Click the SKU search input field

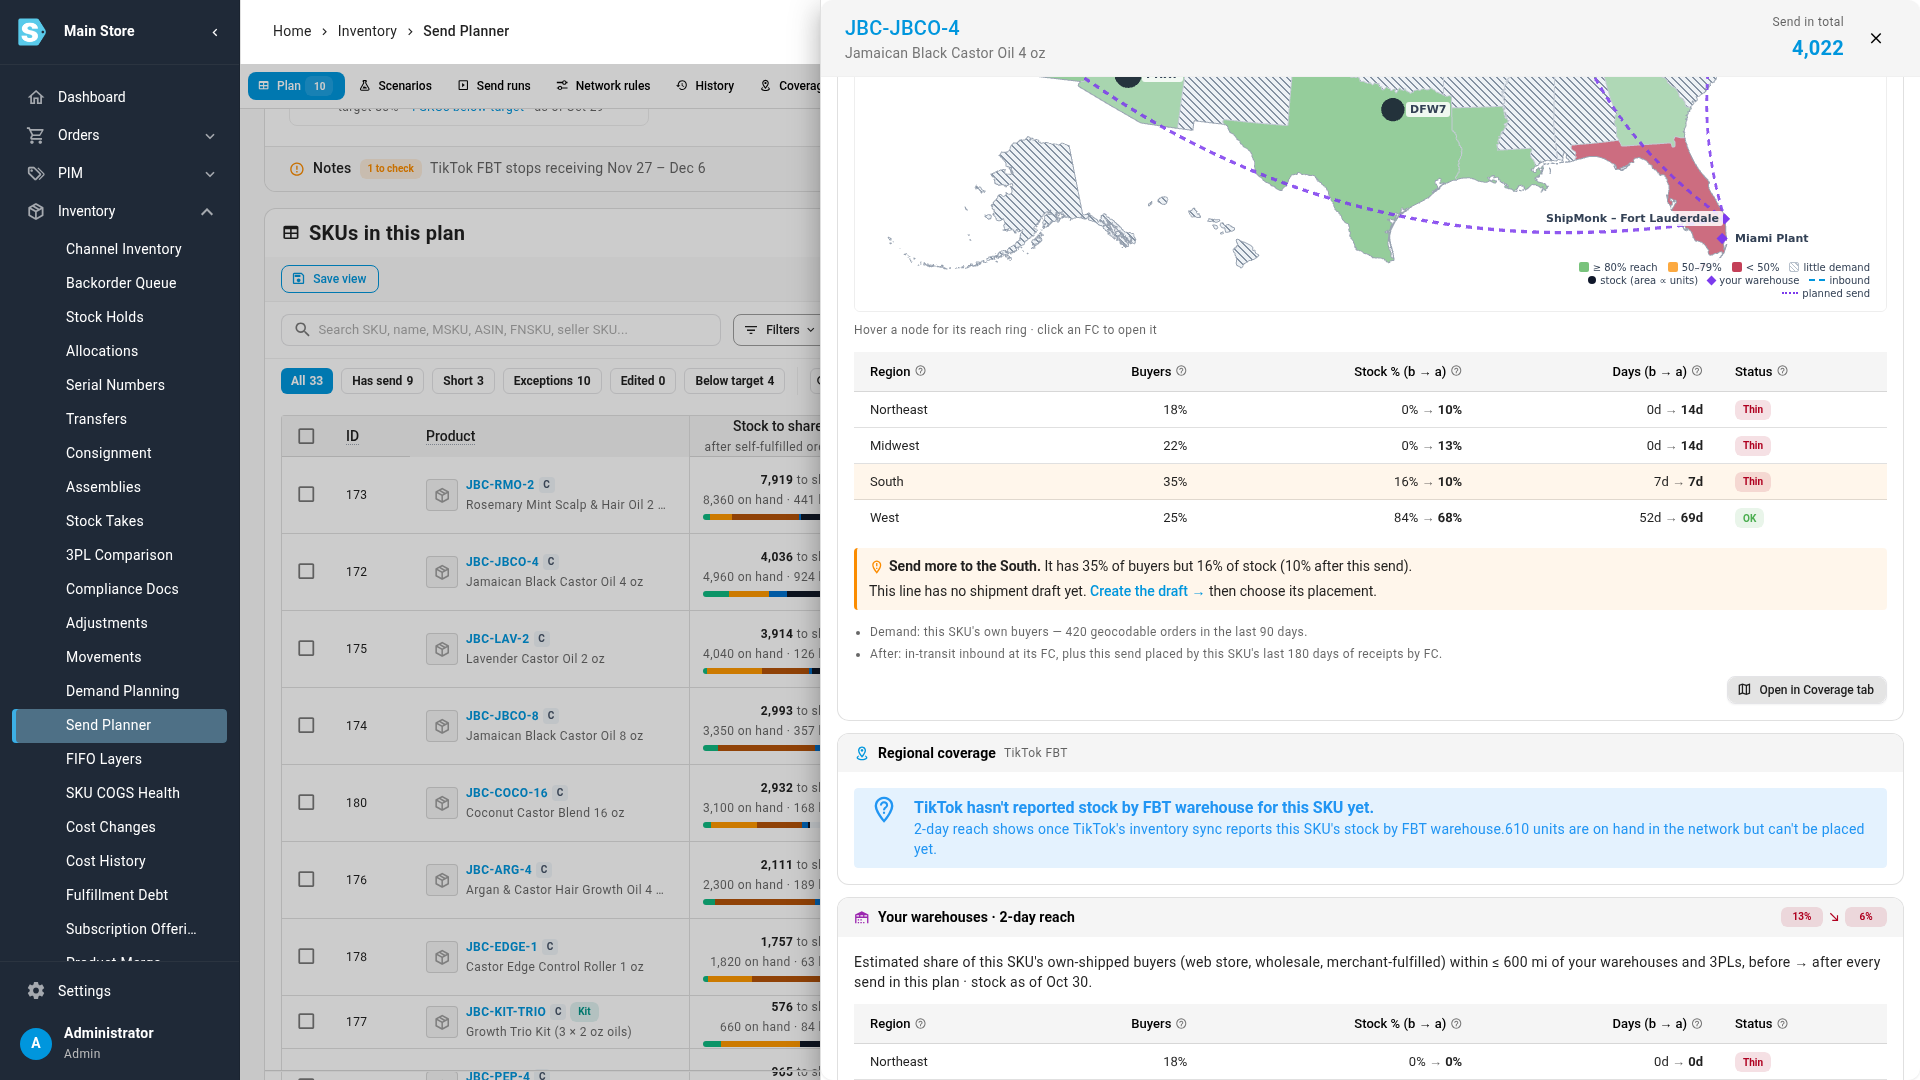click(x=501, y=330)
